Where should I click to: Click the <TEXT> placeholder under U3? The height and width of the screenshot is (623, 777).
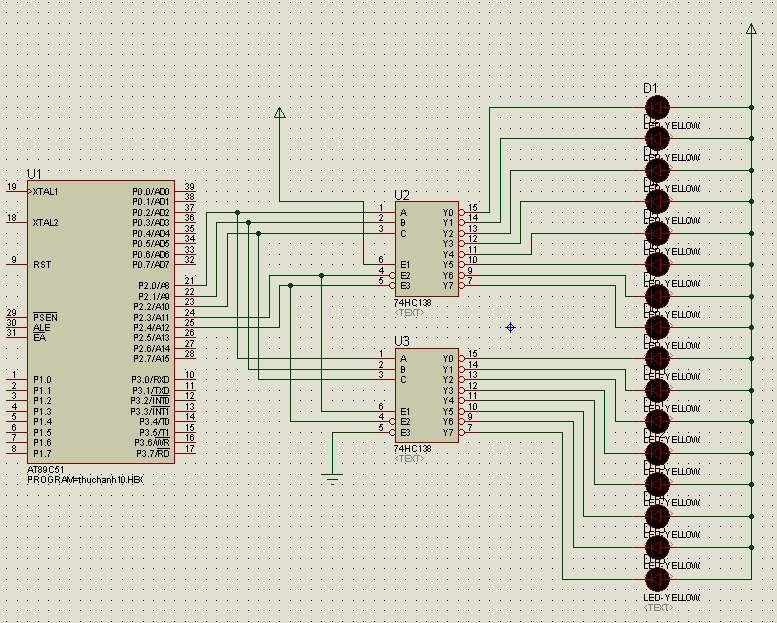tap(409, 459)
